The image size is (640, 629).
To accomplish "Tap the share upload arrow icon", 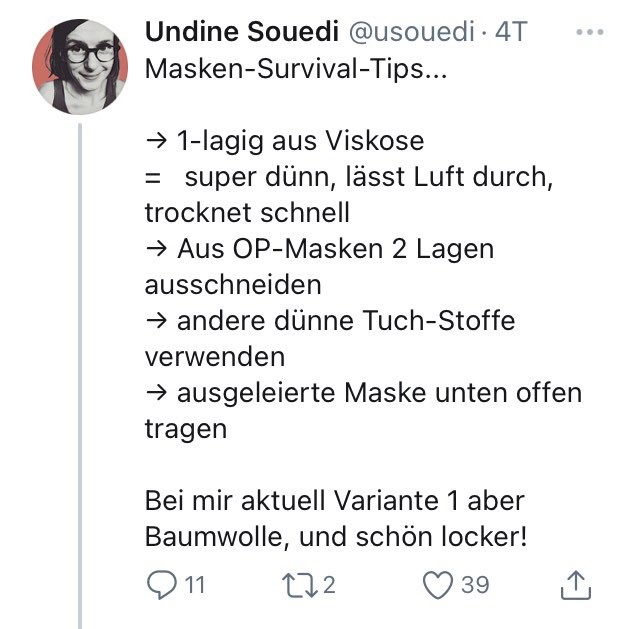I will click(576, 584).
